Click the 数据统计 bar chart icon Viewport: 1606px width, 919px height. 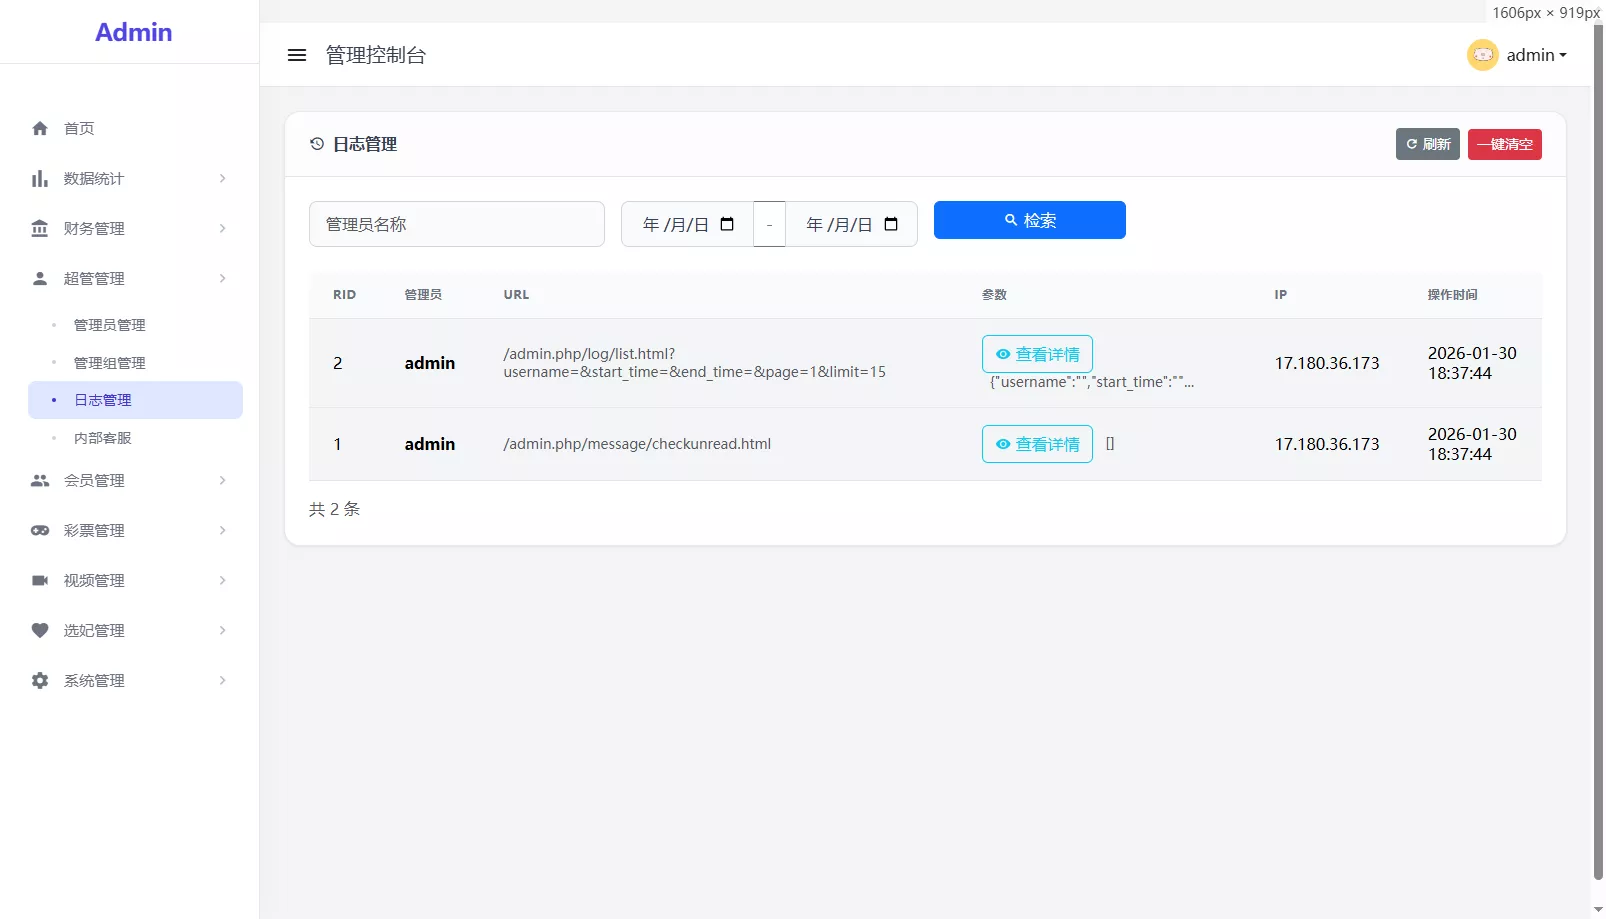pos(40,178)
